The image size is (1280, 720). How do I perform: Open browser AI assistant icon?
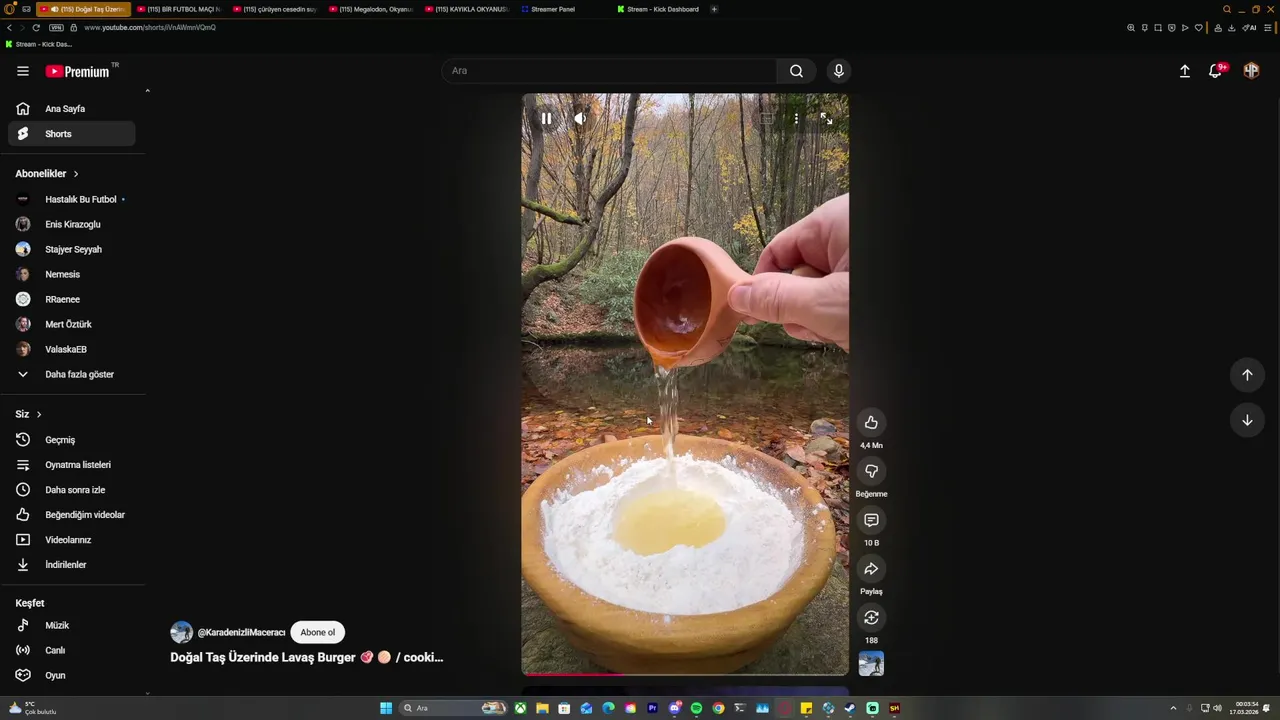1249,27
